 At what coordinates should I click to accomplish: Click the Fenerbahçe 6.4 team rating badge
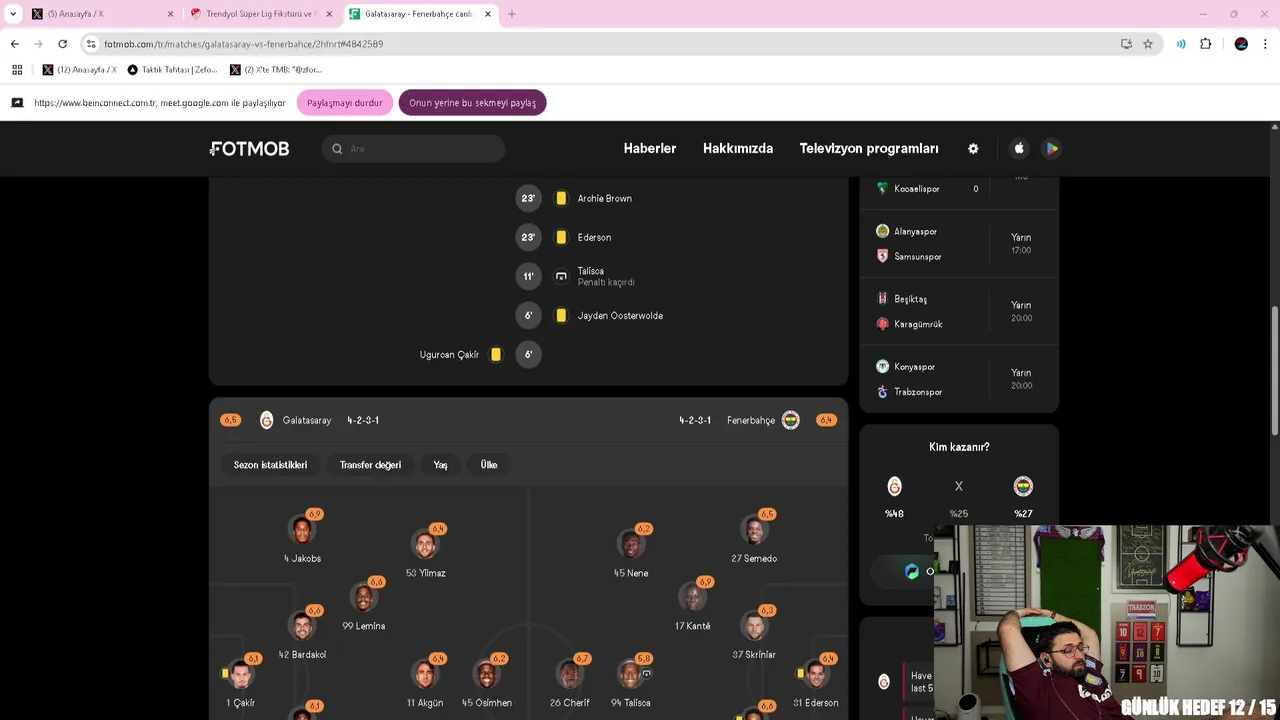coord(826,420)
